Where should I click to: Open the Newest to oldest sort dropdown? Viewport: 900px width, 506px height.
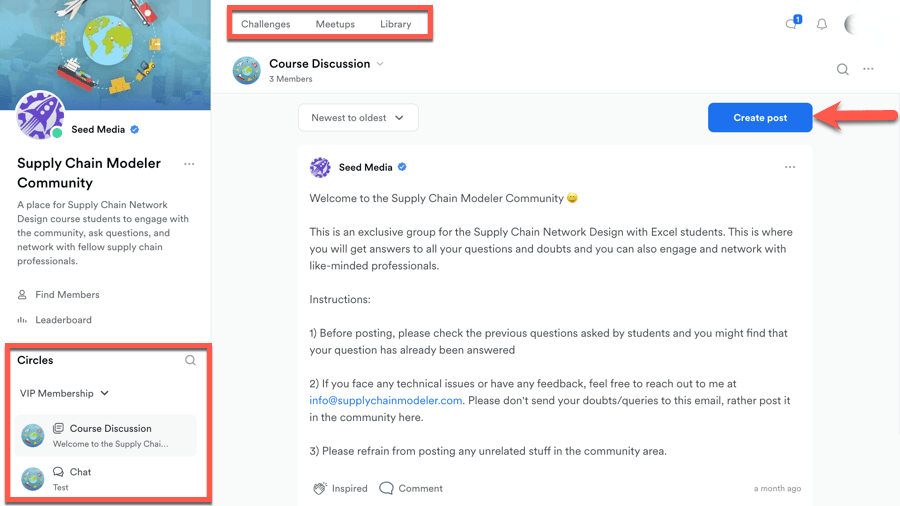click(x=358, y=118)
